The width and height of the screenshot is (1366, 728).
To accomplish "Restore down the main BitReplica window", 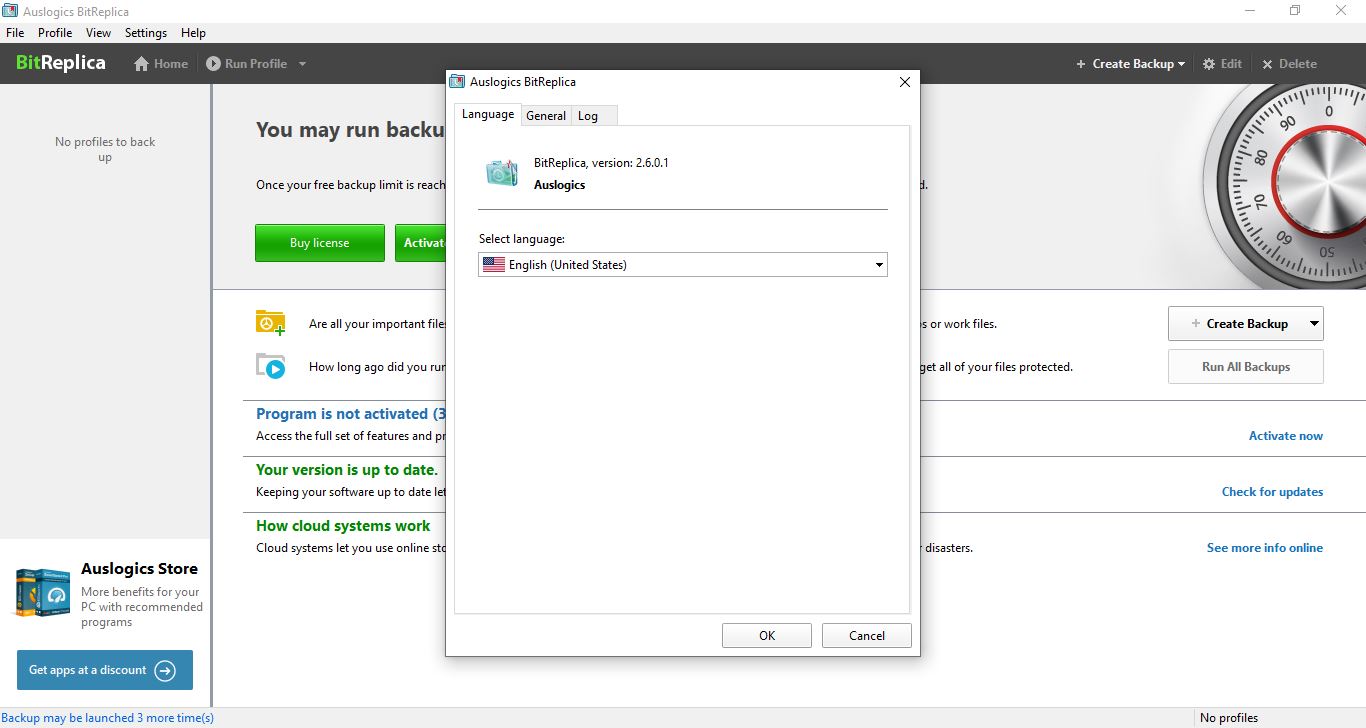I will coord(1295,11).
